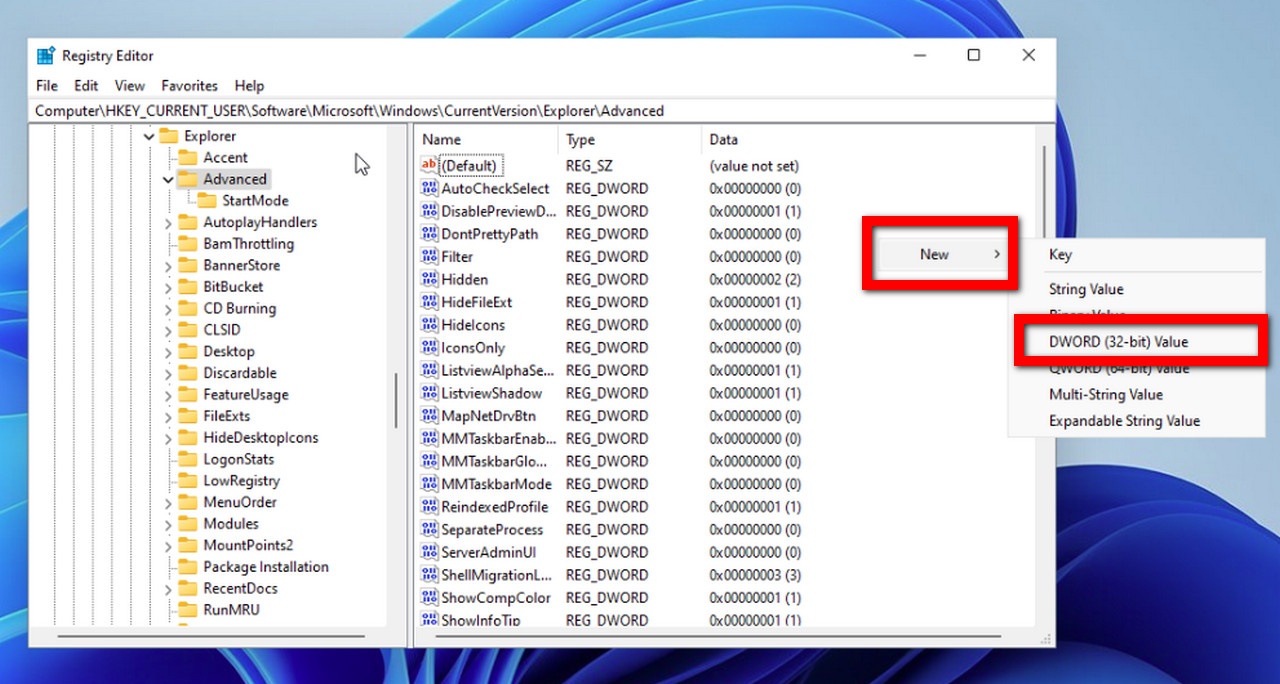Select the Discardable key
1280x684 pixels.
(x=240, y=373)
